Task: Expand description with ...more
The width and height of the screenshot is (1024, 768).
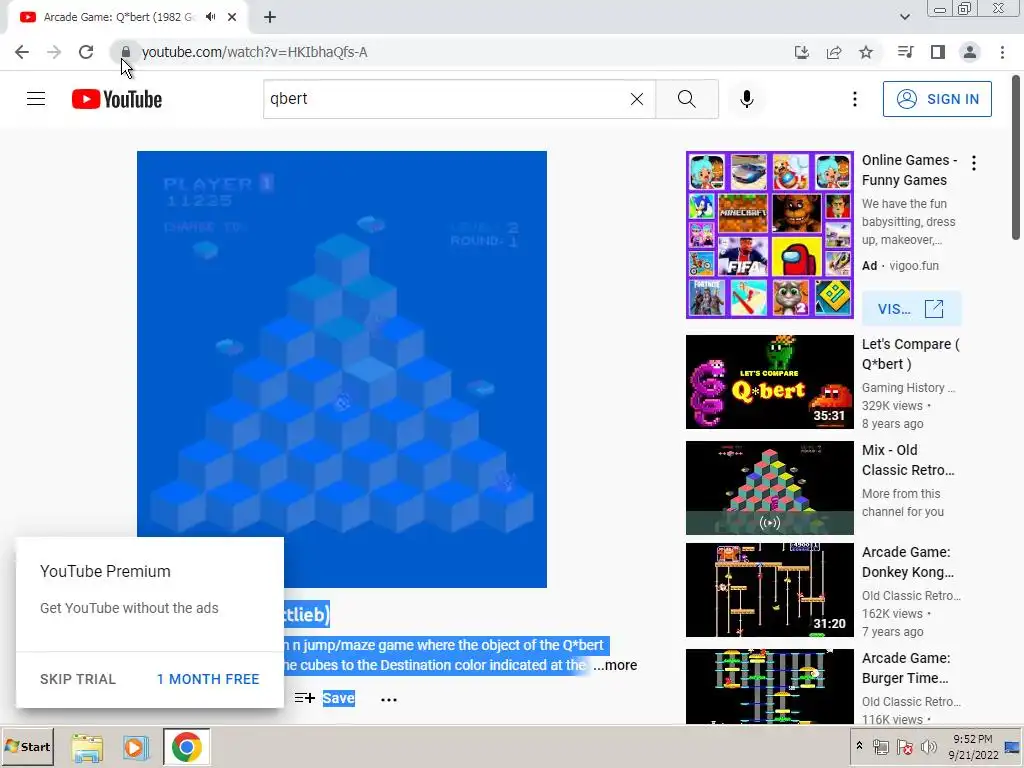Action: click(615, 665)
